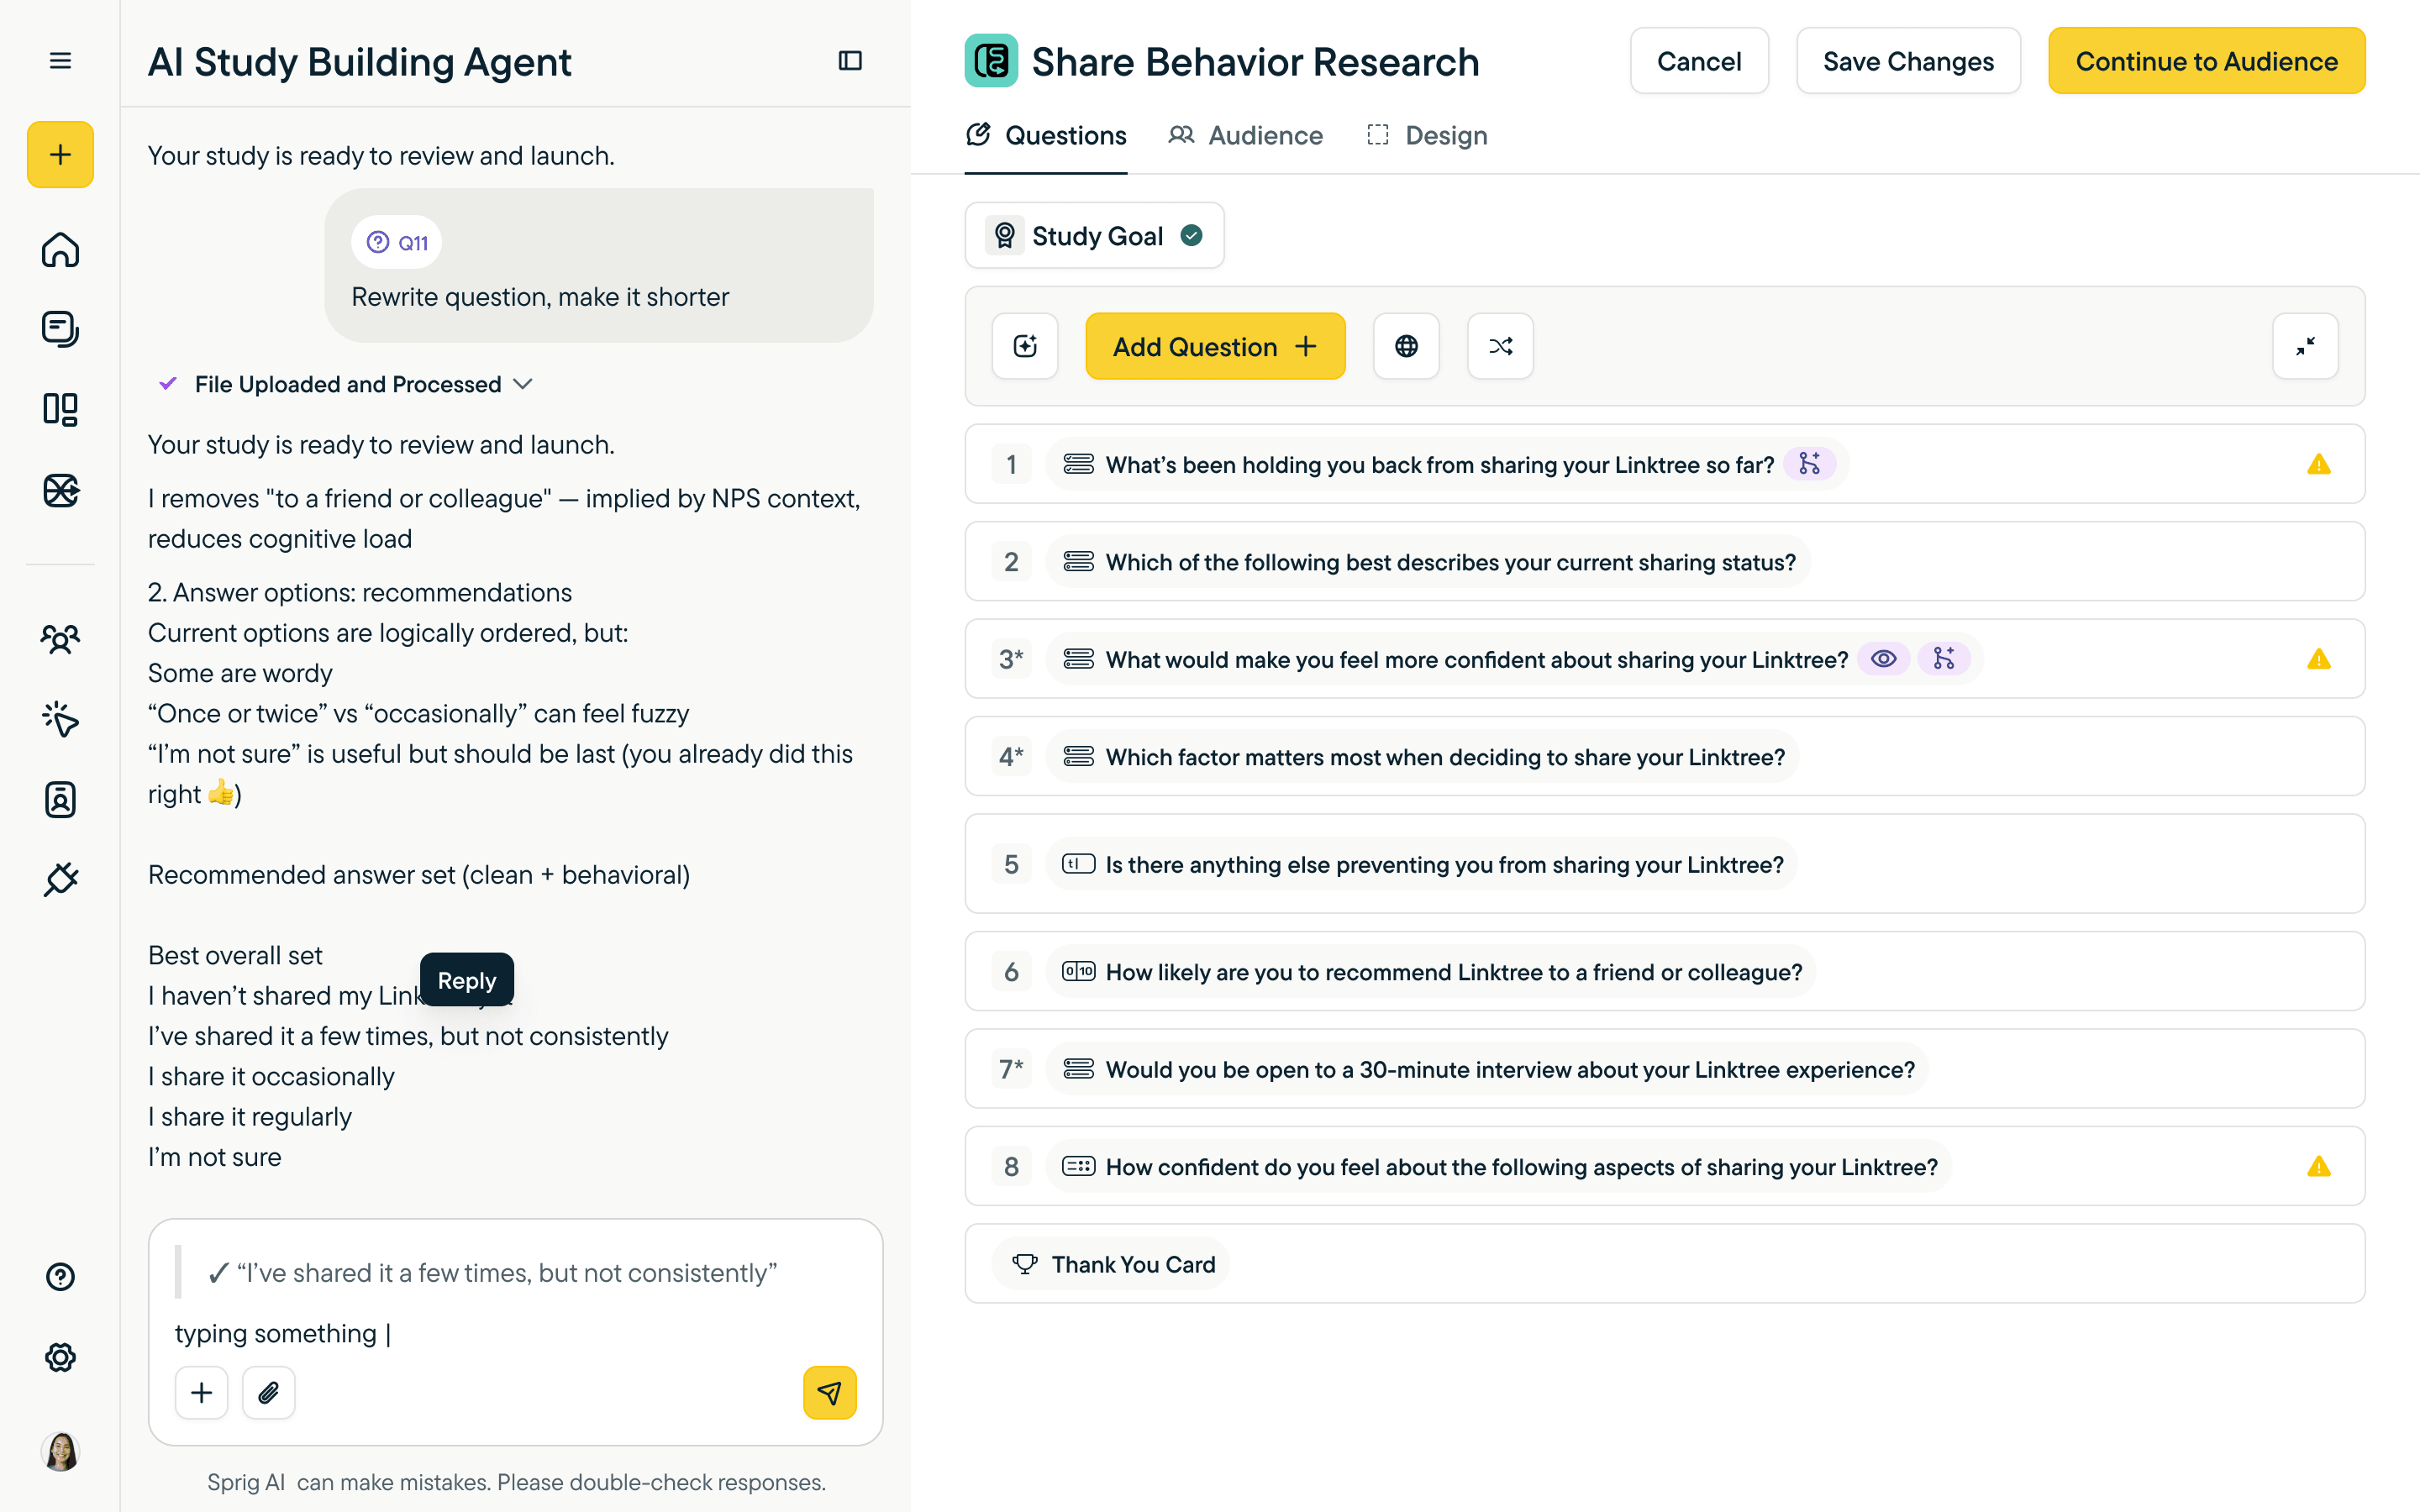This screenshot has width=2420, height=1512.
Task: Click warning icon on question 1
Action: point(2318,464)
